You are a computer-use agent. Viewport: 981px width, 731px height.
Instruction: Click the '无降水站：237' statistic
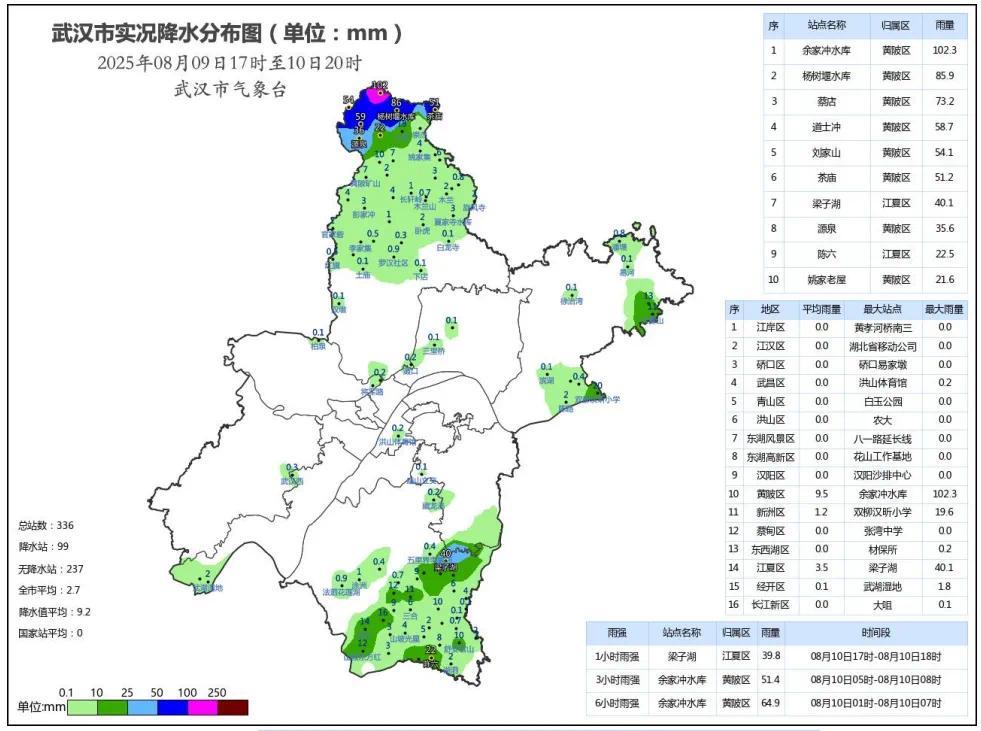coord(51,569)
